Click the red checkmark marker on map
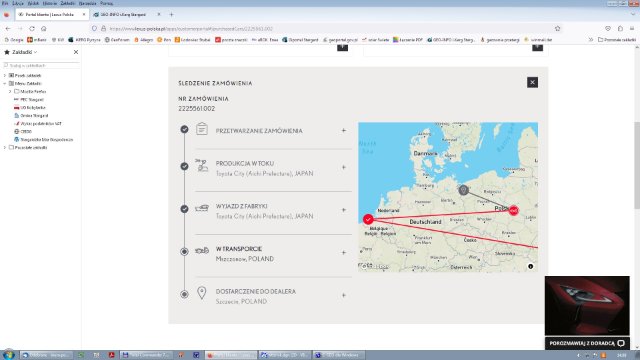 368,219
